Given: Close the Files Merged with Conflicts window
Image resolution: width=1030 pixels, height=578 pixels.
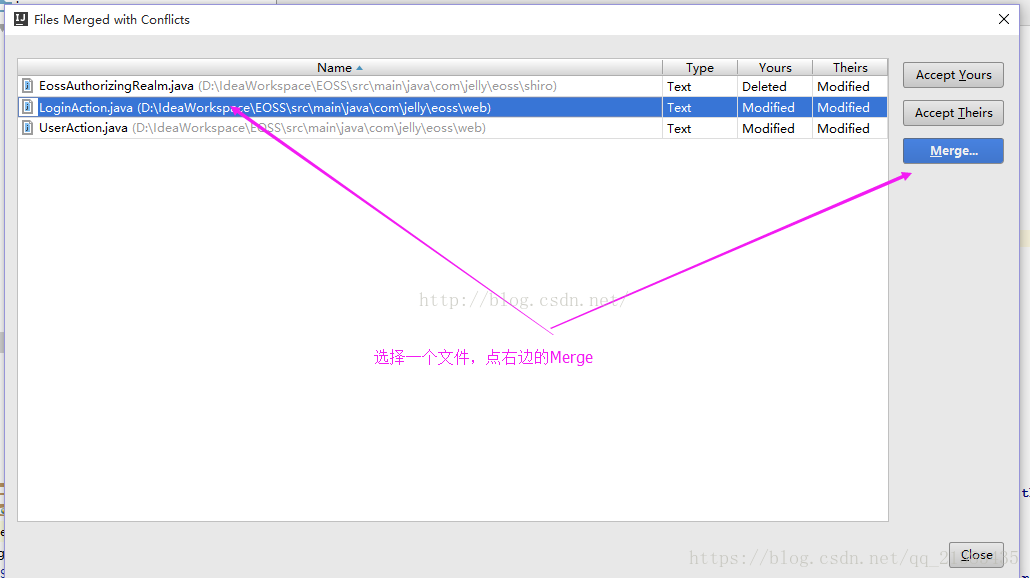Looking at the screenshot, I should pos(1004,19).
